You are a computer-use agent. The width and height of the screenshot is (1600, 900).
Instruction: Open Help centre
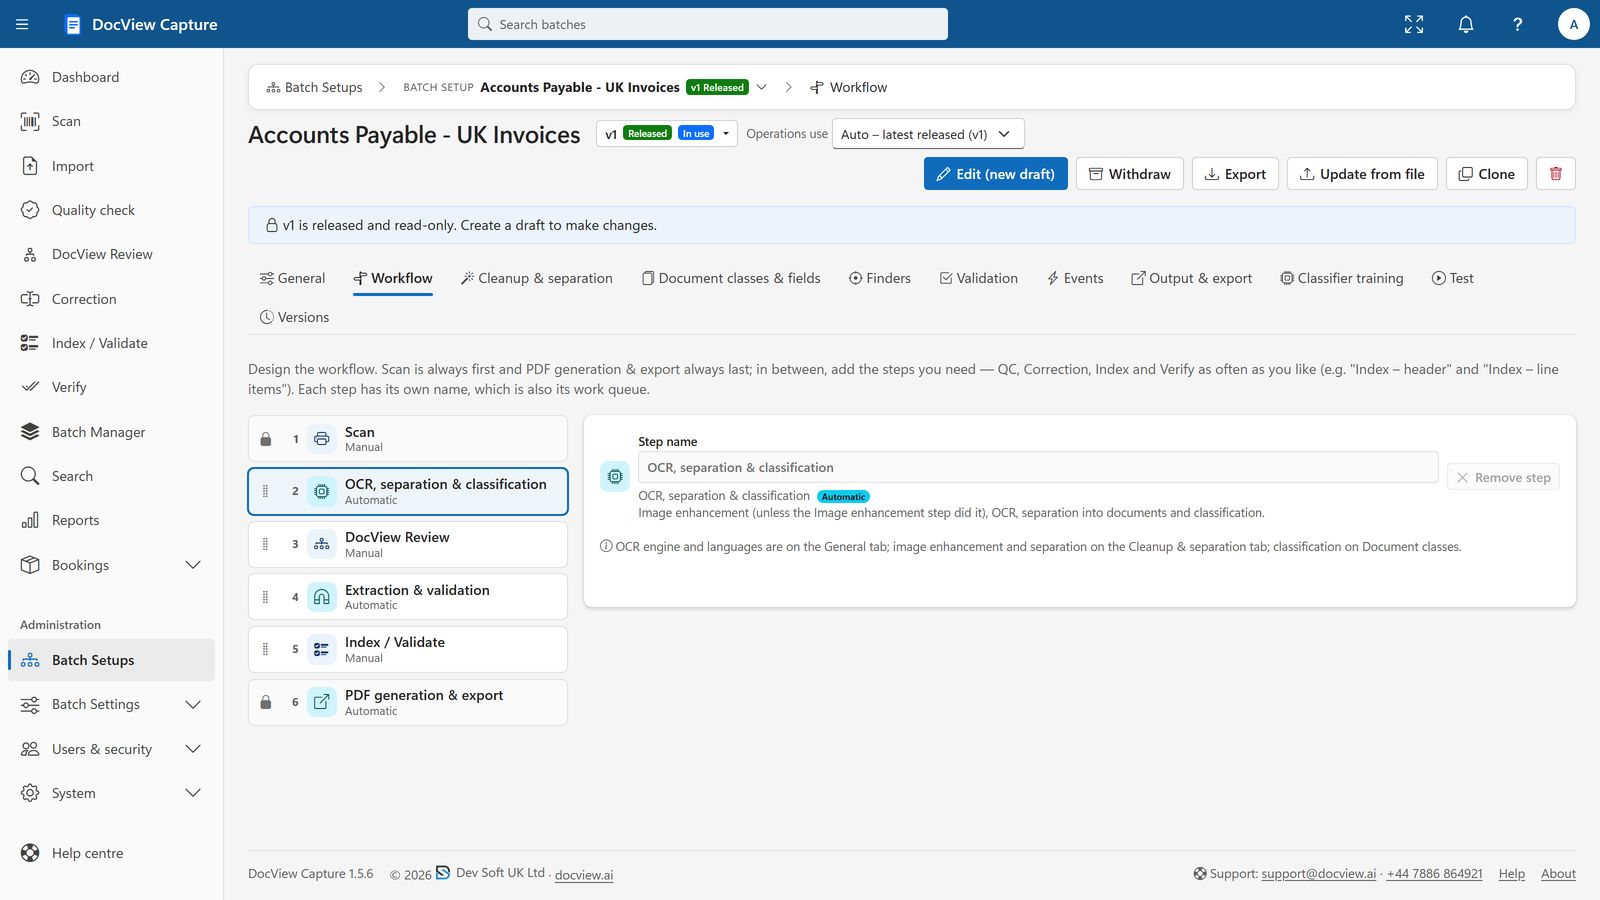pos(111,853)
